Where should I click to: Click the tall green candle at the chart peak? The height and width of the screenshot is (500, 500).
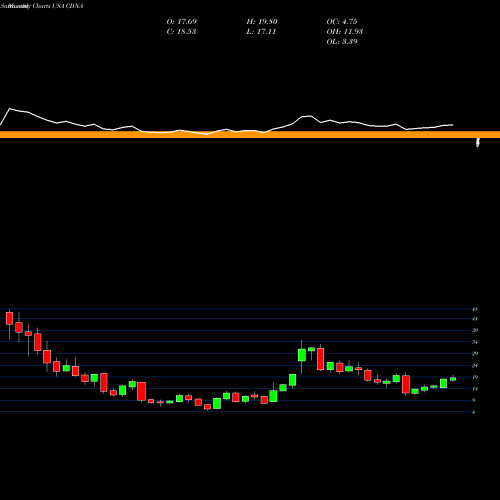coord(302,355)
